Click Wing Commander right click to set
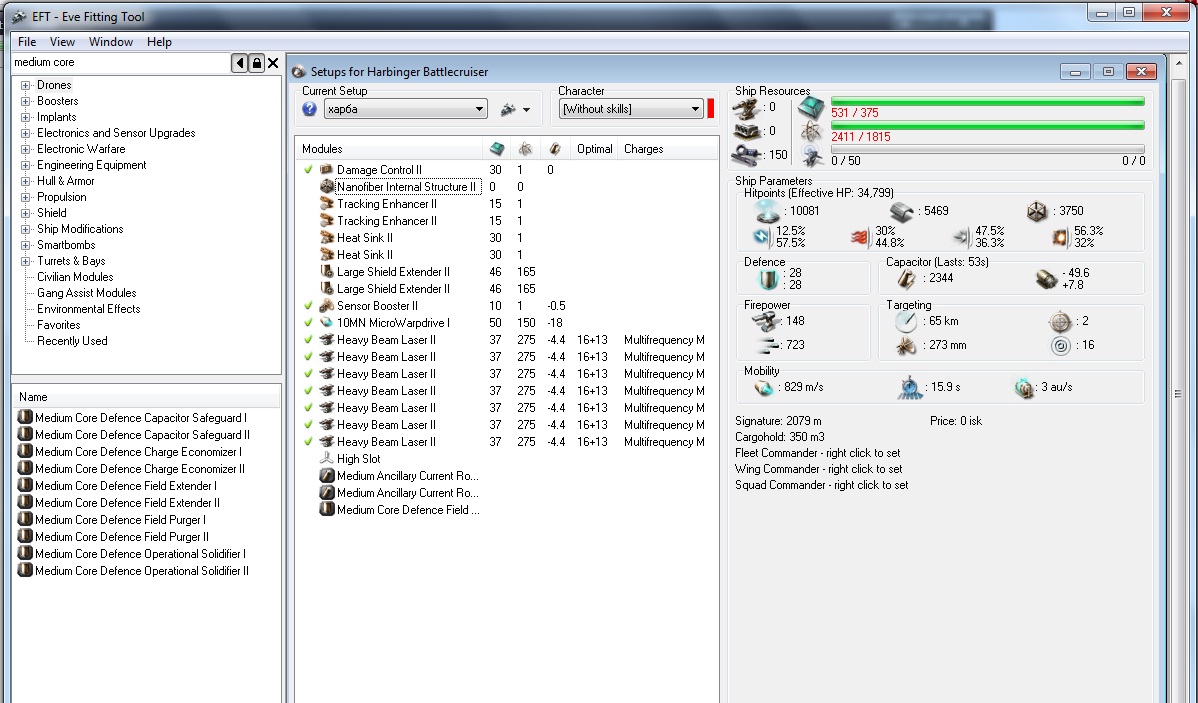 click(x=818, y=469)
